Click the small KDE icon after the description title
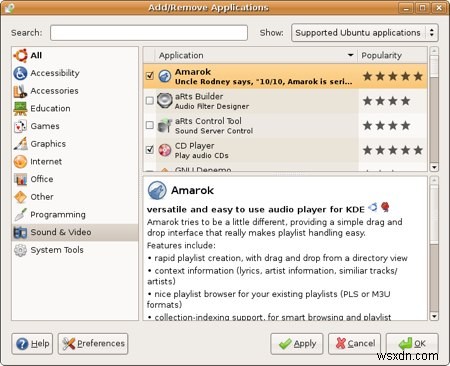The height and width of the screenshot is (366, 450). [x=373, y=208]
